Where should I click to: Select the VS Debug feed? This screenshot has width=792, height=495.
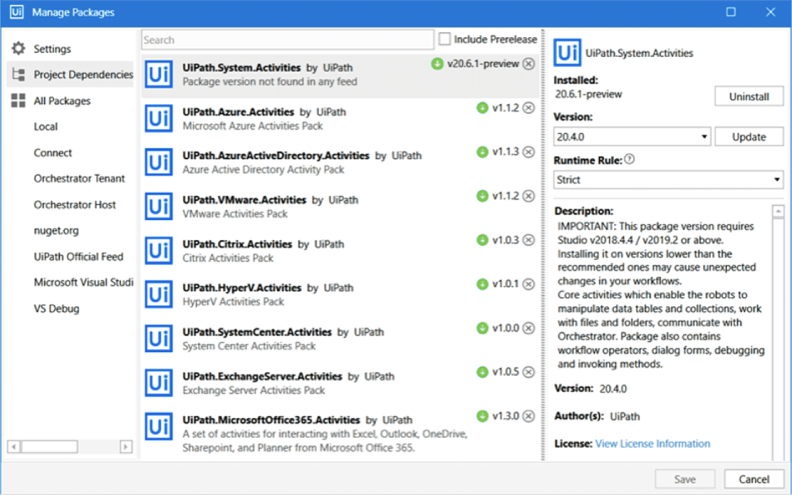click(x=57, y=309)
